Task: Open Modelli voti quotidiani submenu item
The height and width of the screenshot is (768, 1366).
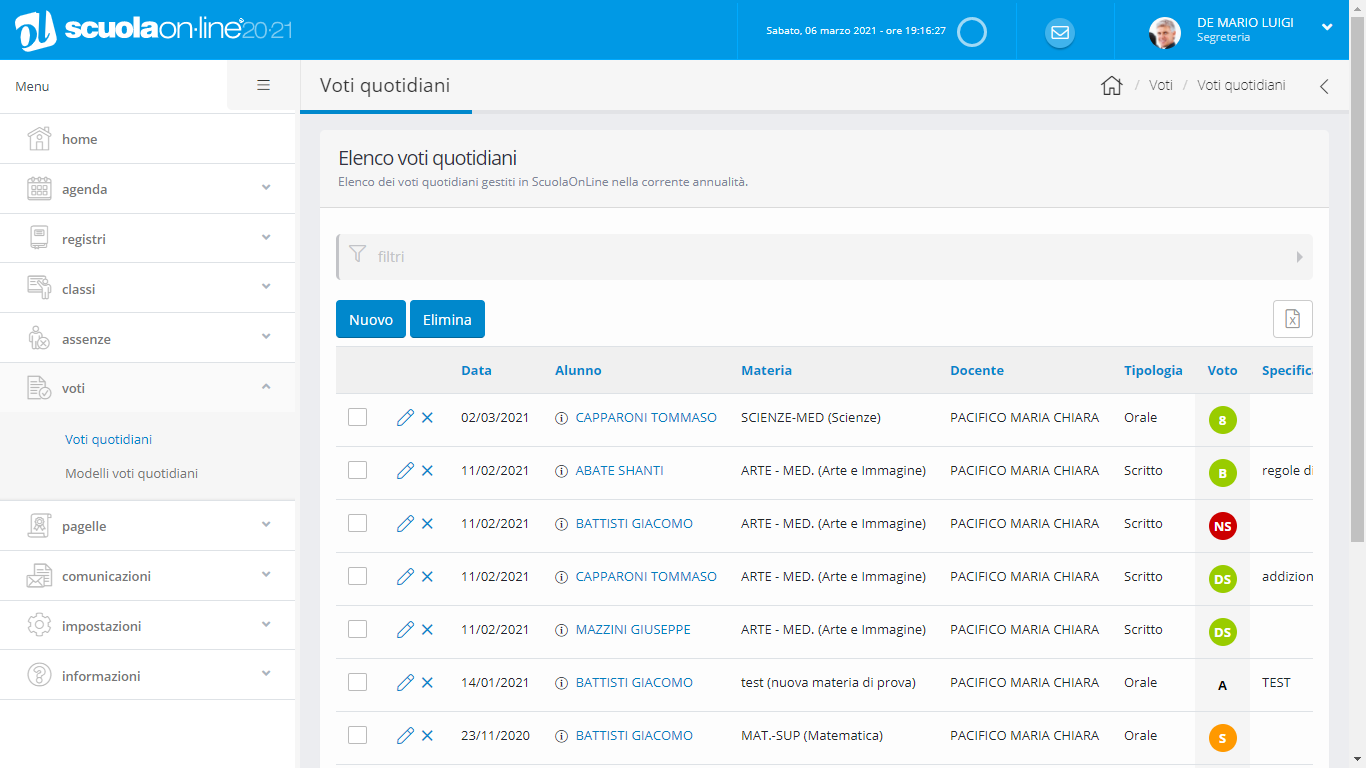Action: click(131, 473)
